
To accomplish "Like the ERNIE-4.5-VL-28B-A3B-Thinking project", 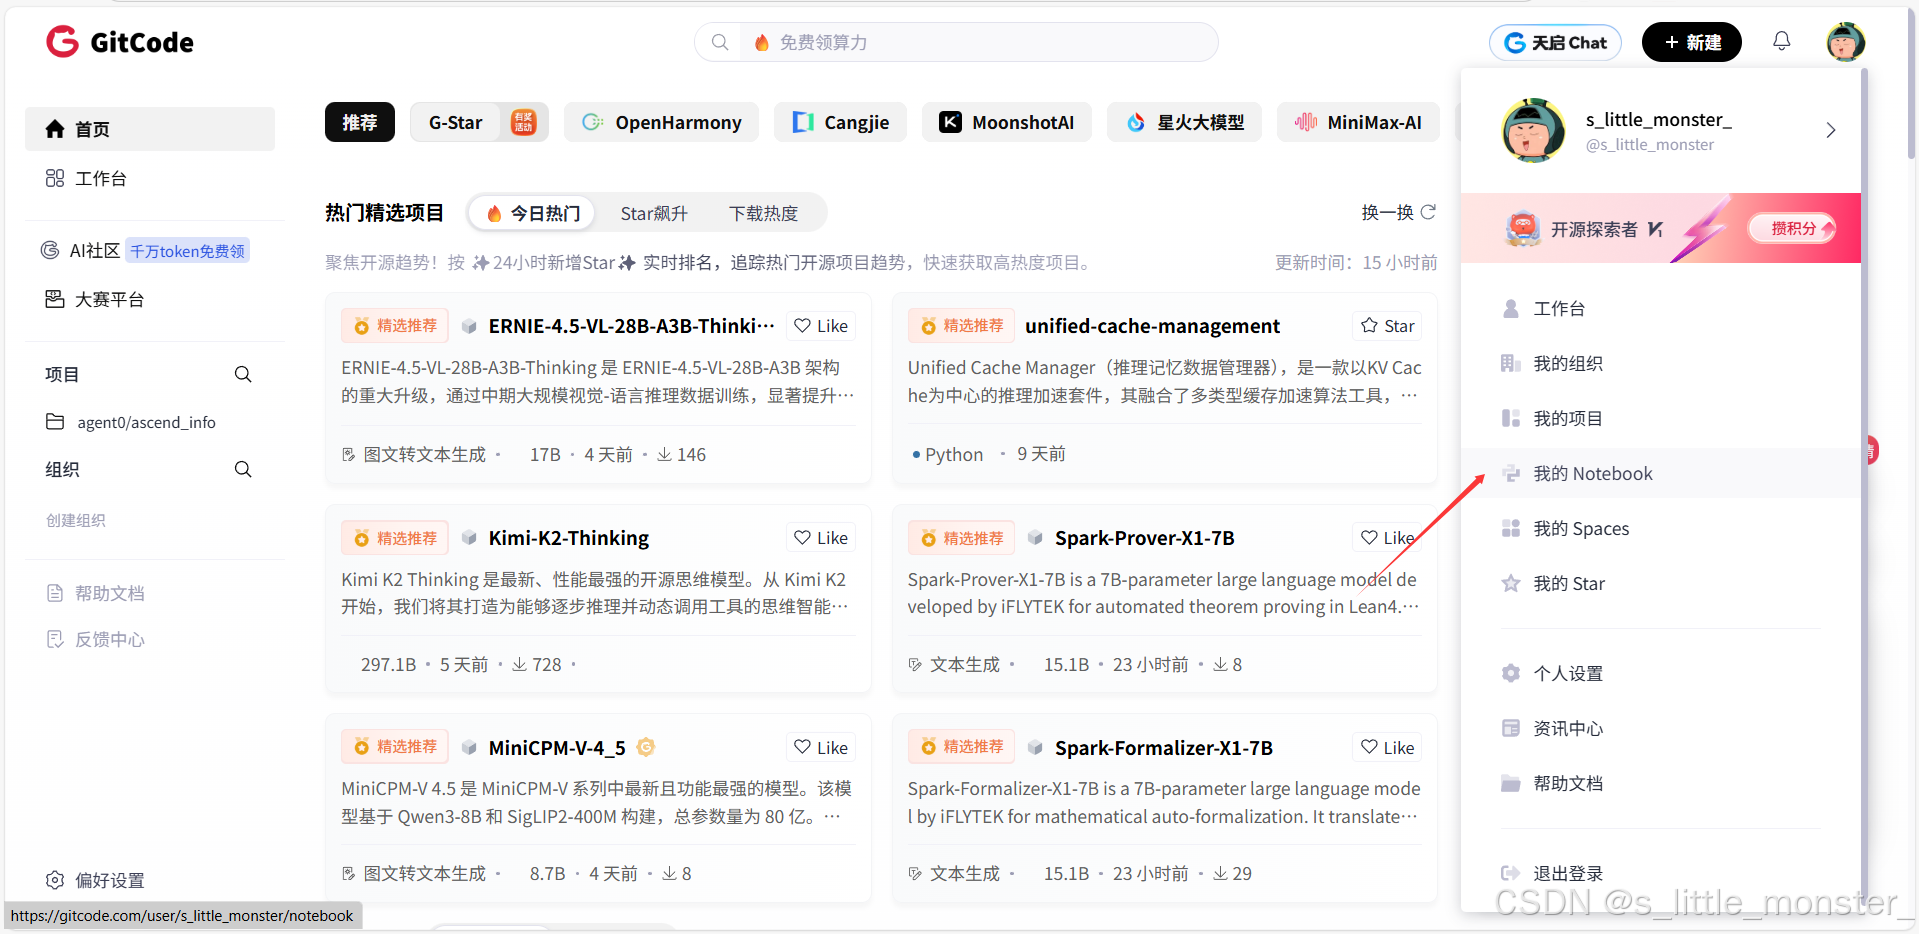I will pyautogui.click(x=821, y=326).
